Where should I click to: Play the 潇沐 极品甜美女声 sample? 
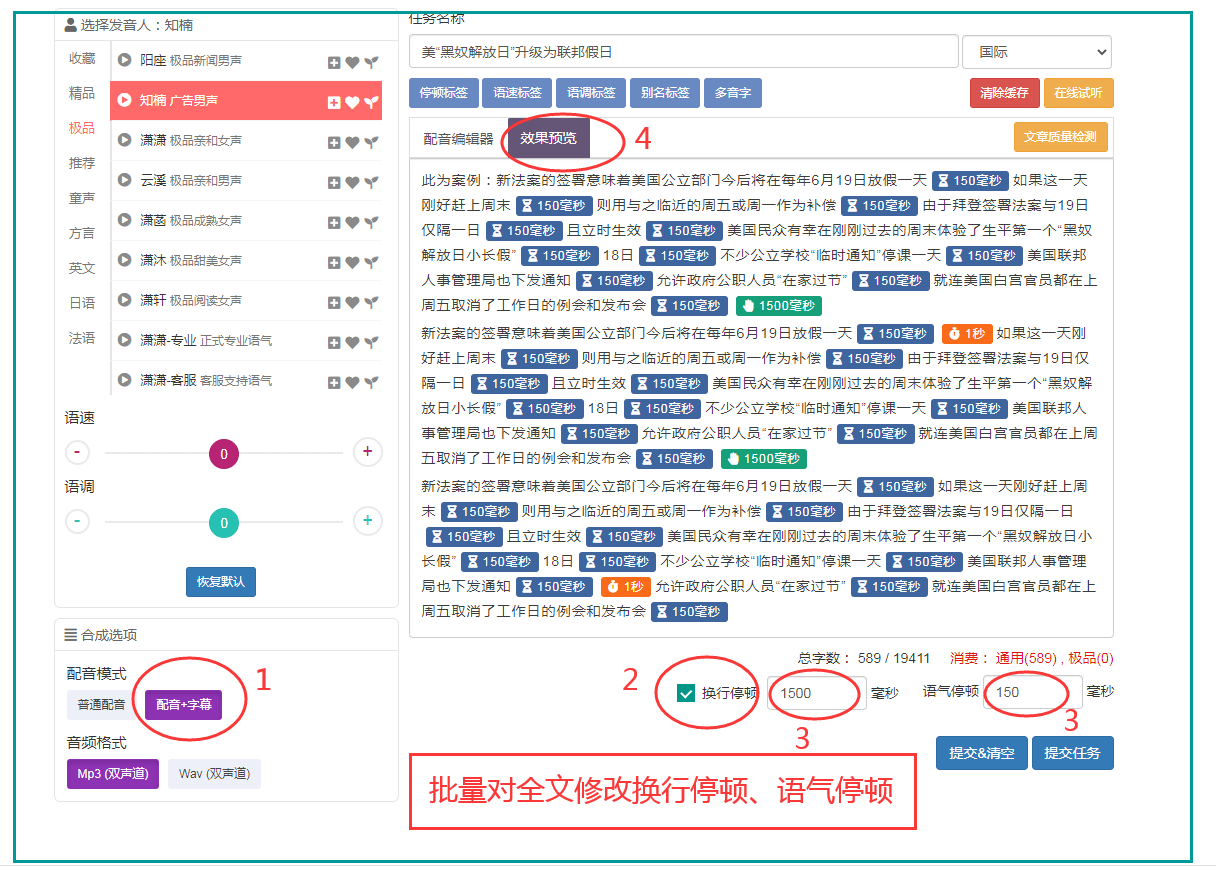(125, 260)
